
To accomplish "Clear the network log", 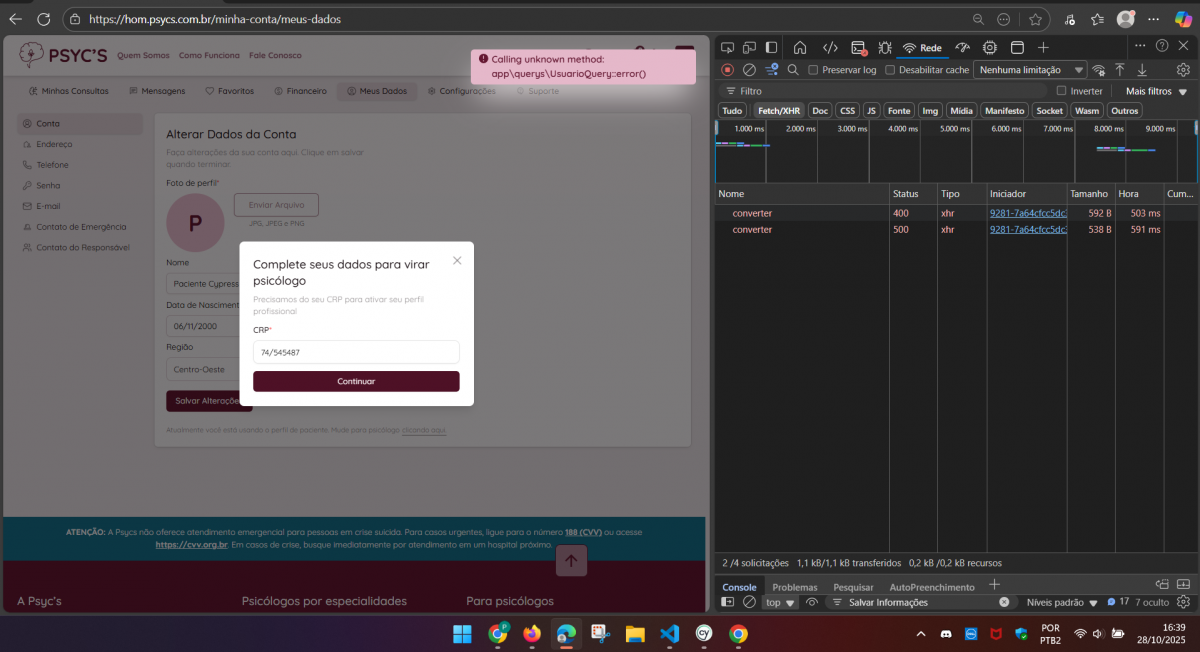I will [749, 70].
